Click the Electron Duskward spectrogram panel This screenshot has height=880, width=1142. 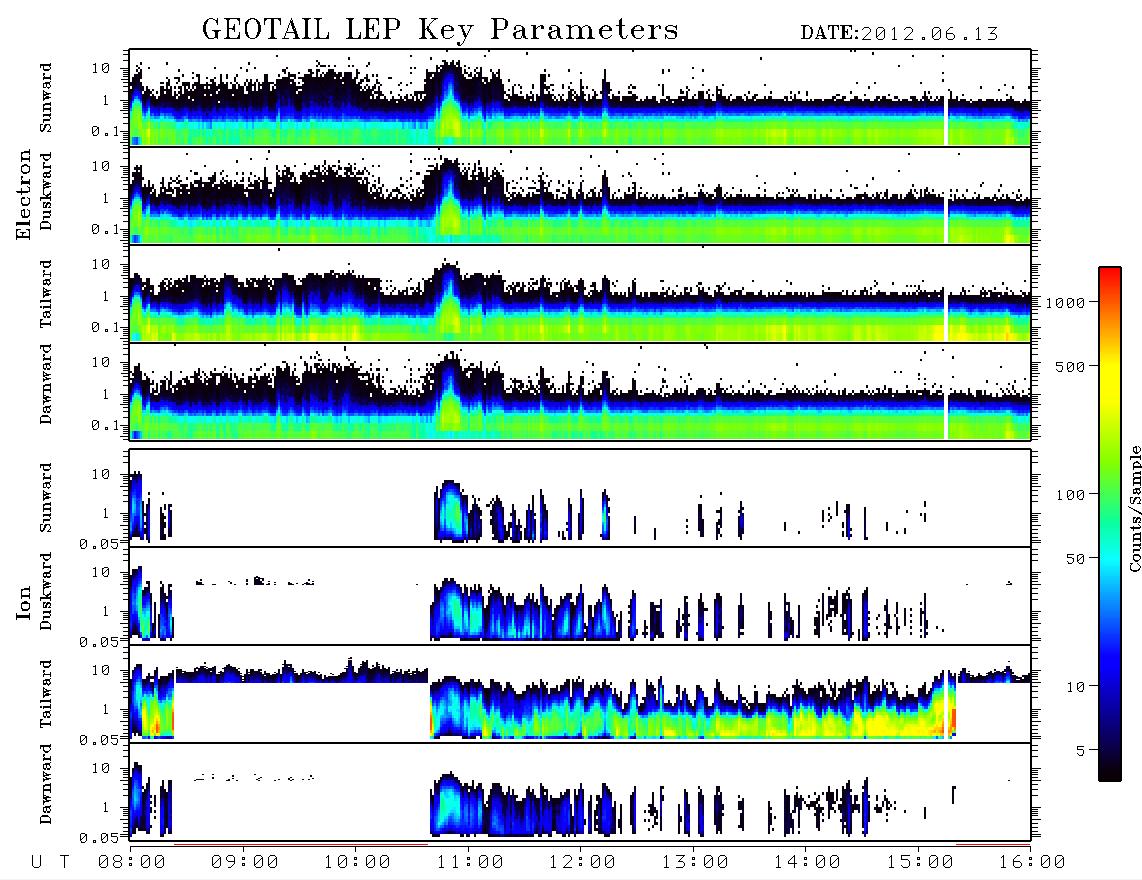point(580,195)
